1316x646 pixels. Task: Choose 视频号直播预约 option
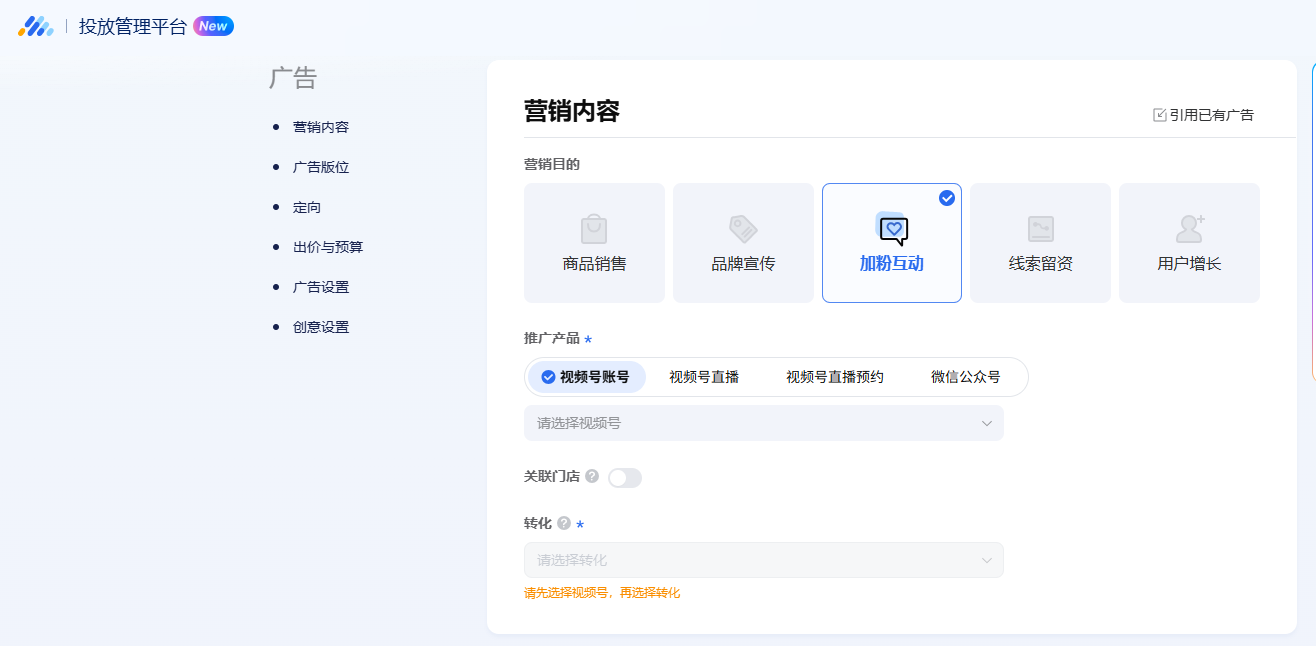click(x=834, y=377)
